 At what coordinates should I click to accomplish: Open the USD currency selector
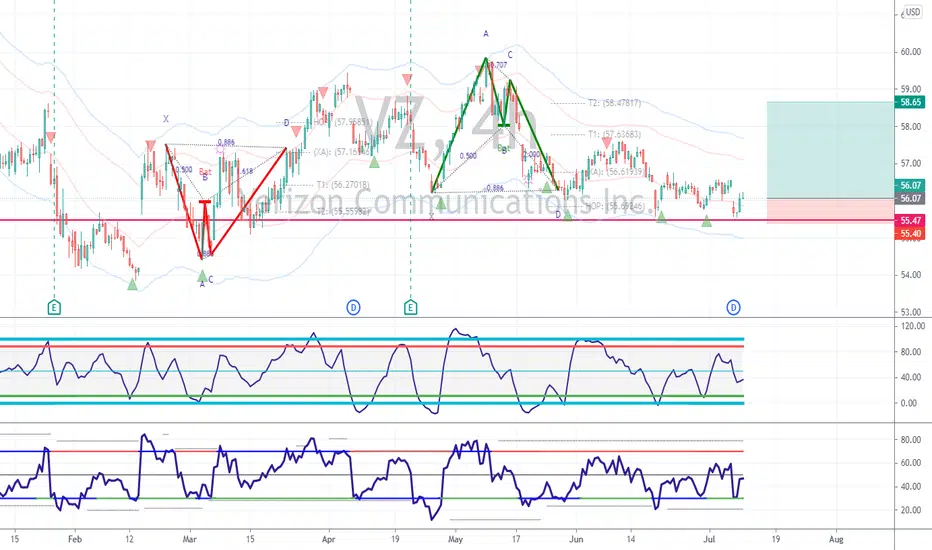(913, 12)
